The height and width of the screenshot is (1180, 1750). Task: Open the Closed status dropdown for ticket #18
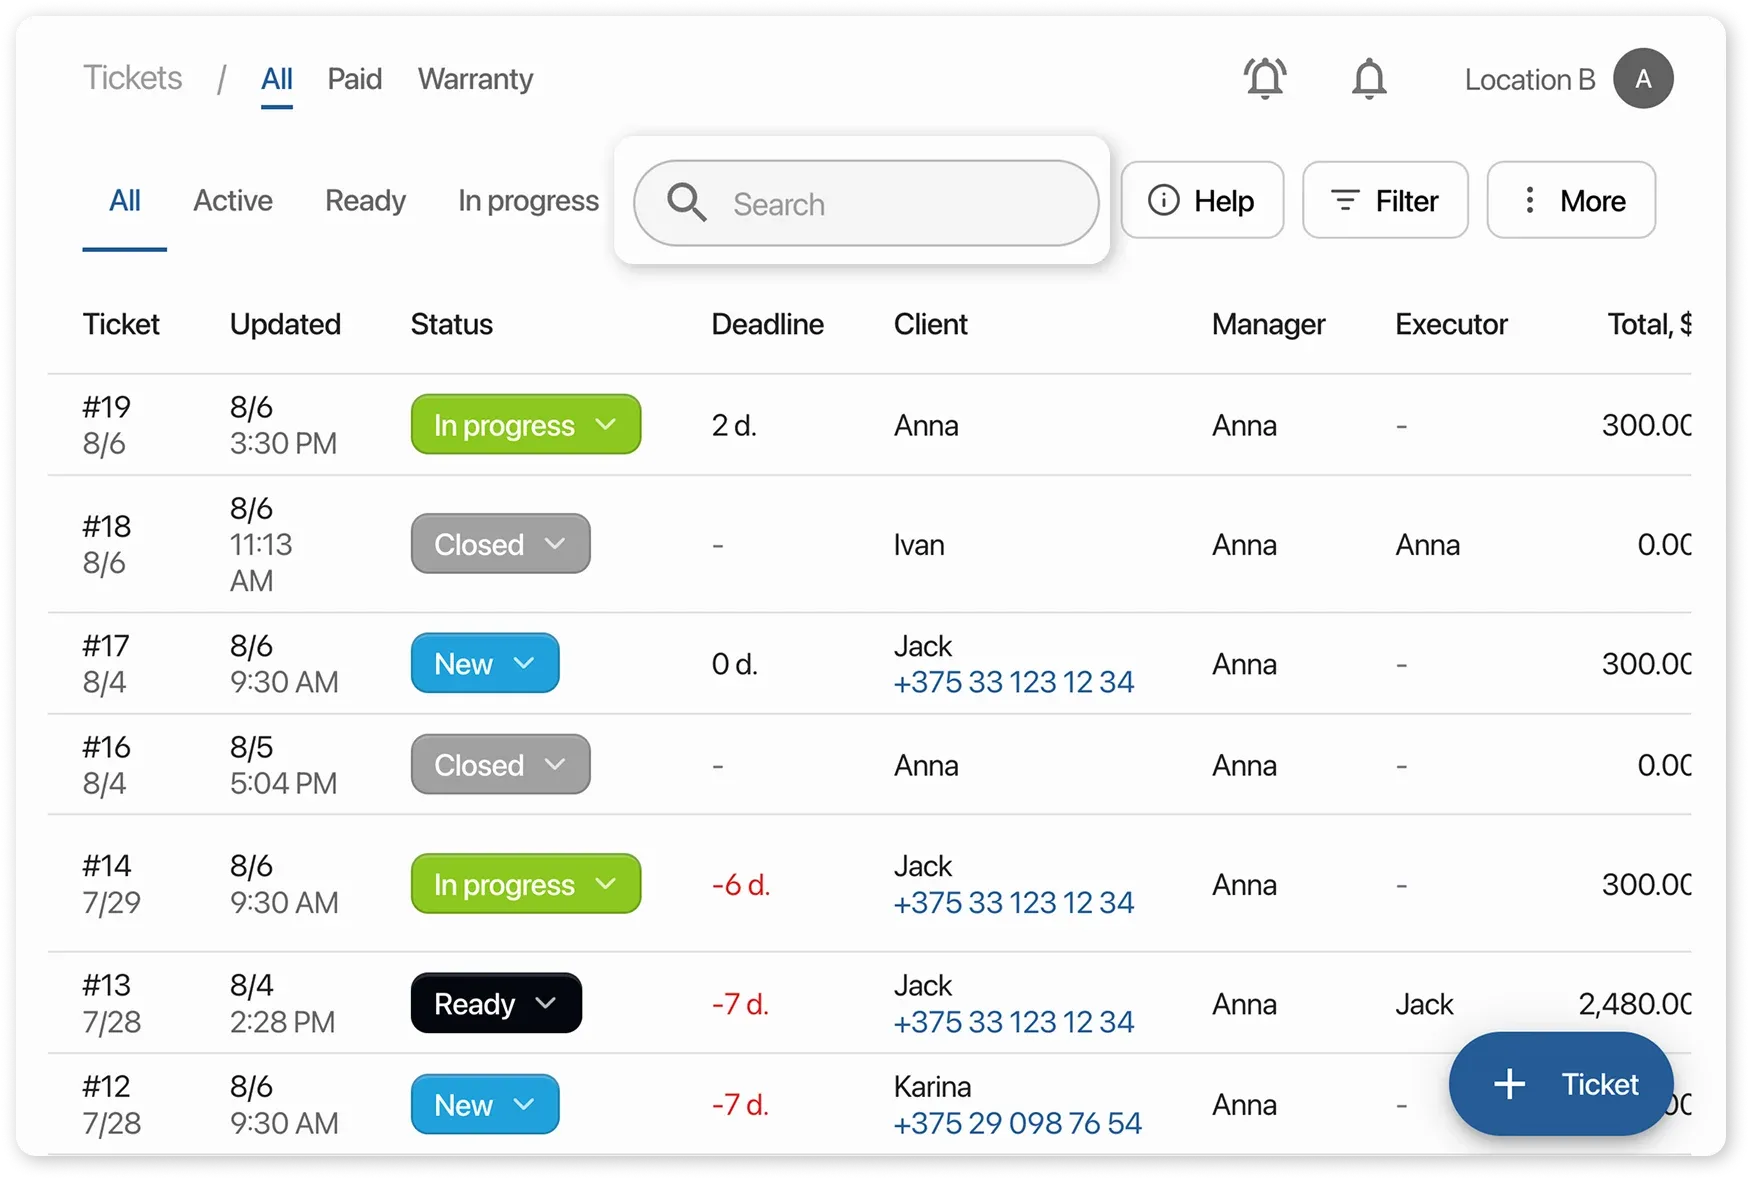click(x=500, y=544)
